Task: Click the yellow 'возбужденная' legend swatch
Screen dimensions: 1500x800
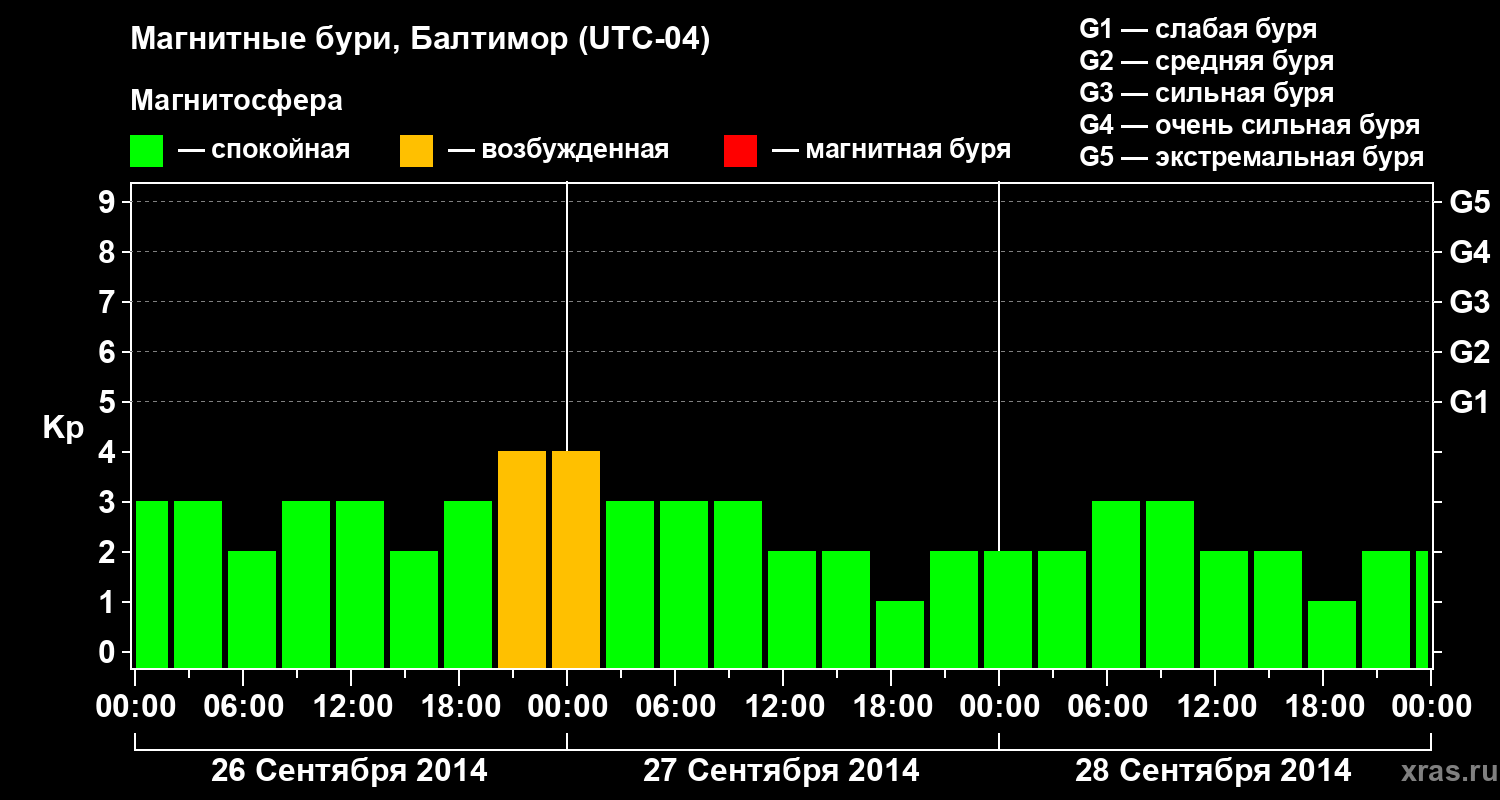Action: click(417, 151)
